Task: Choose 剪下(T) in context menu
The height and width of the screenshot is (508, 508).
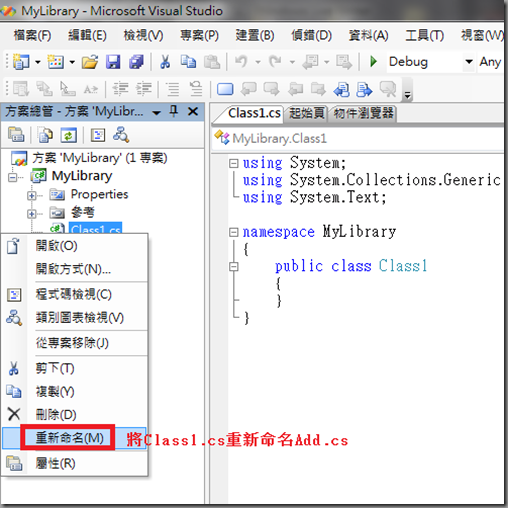Action: tap(74, 368)
